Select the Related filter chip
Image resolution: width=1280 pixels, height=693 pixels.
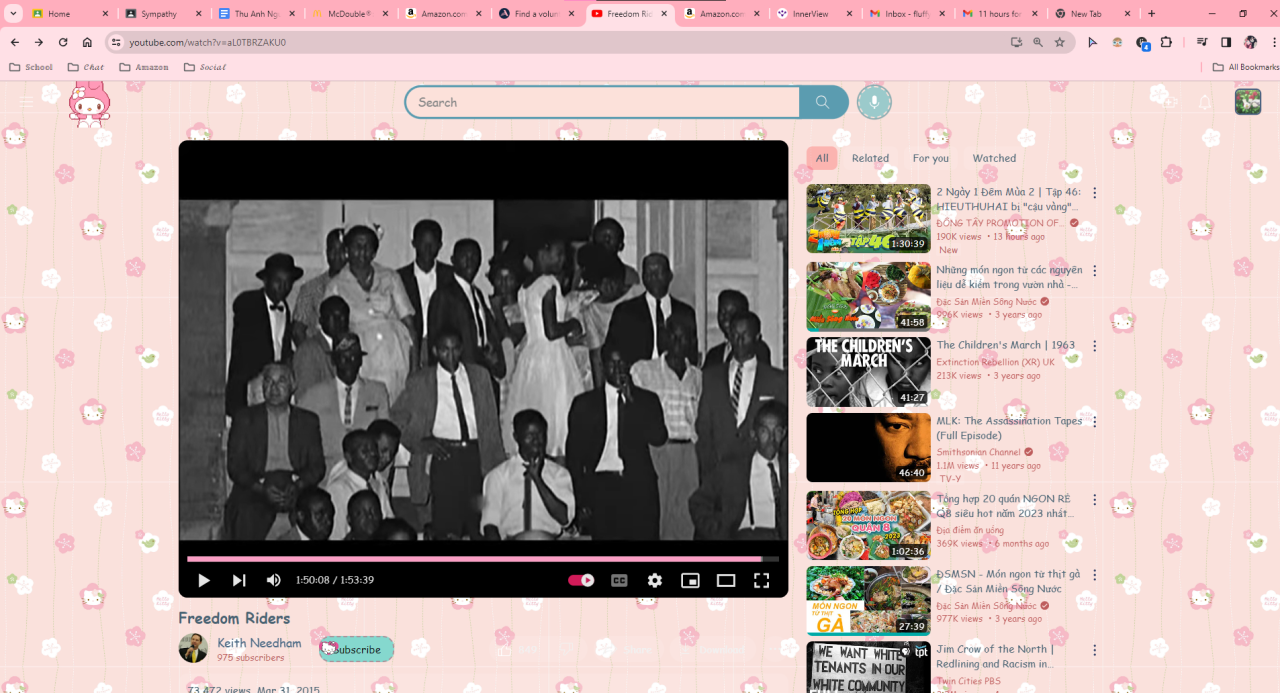[x=870, y=158]
